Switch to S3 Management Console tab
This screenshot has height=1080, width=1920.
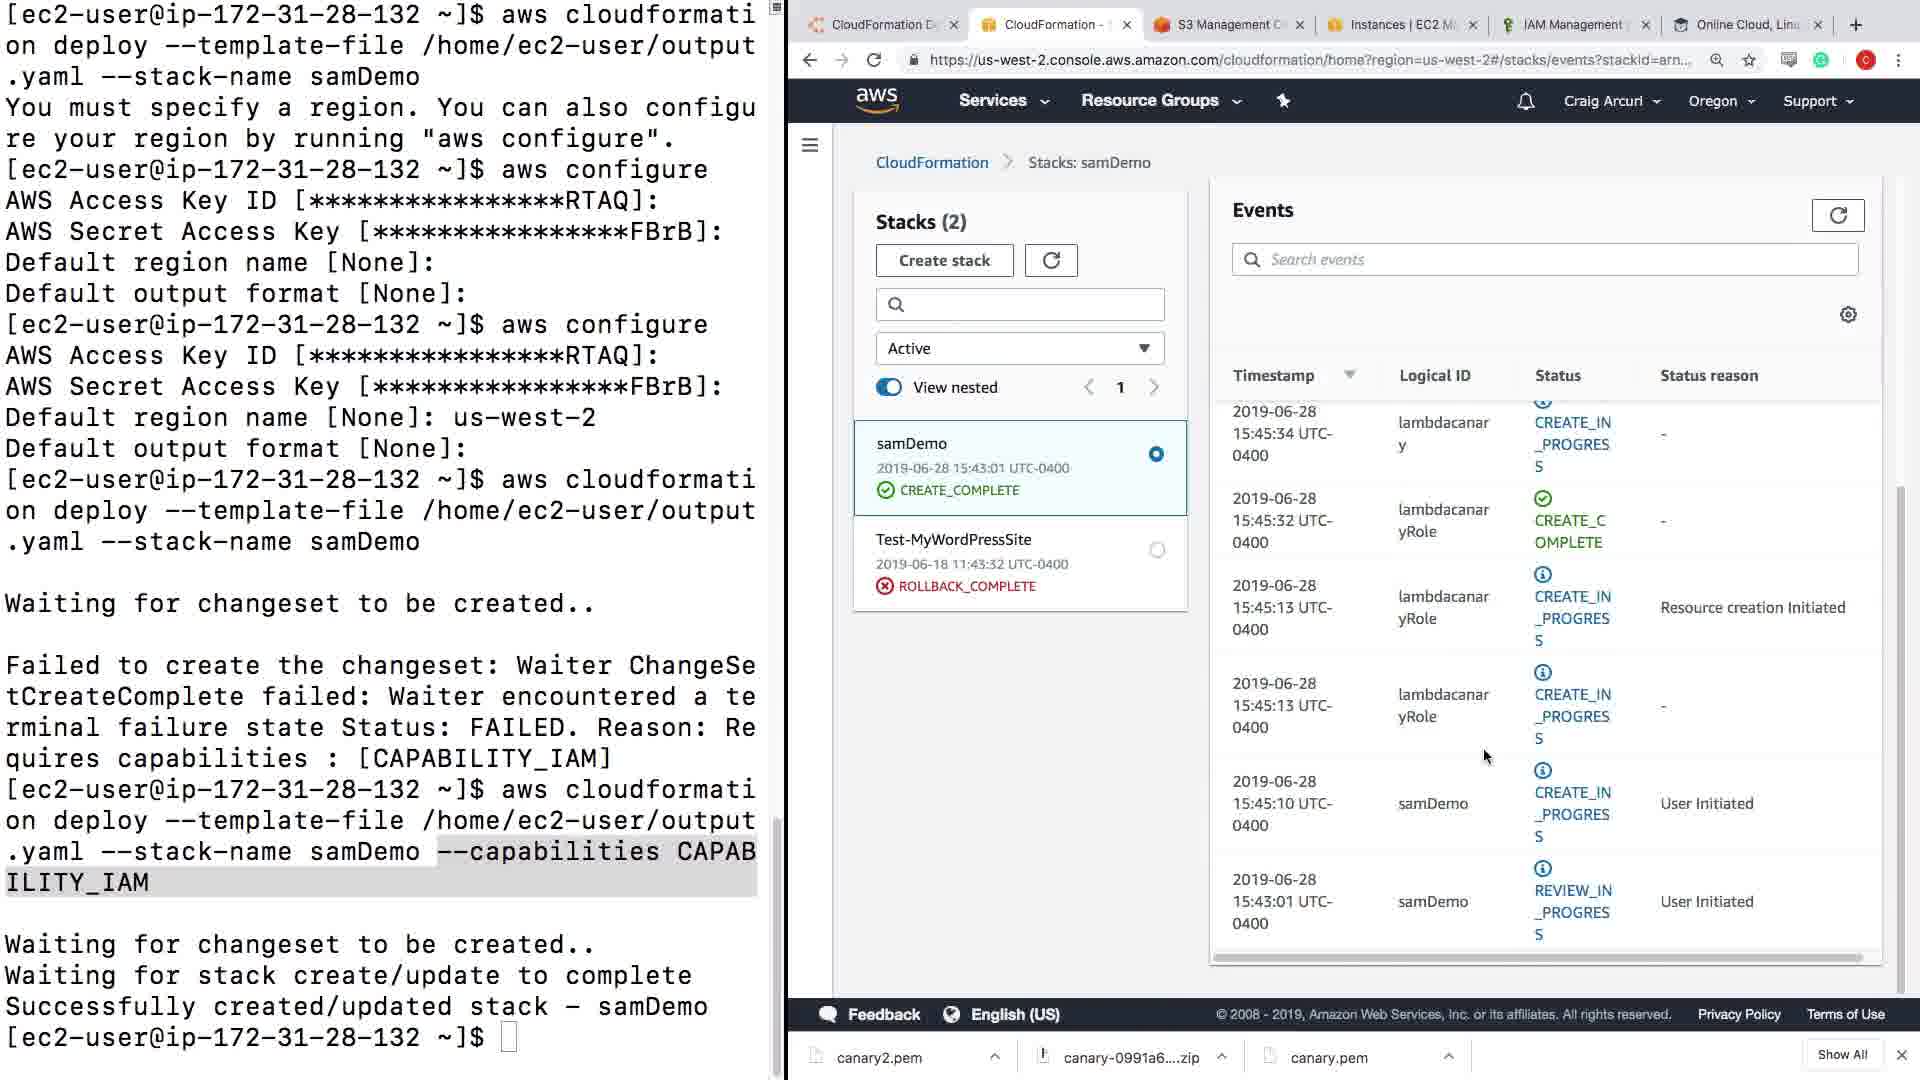tap(1227, 25)
